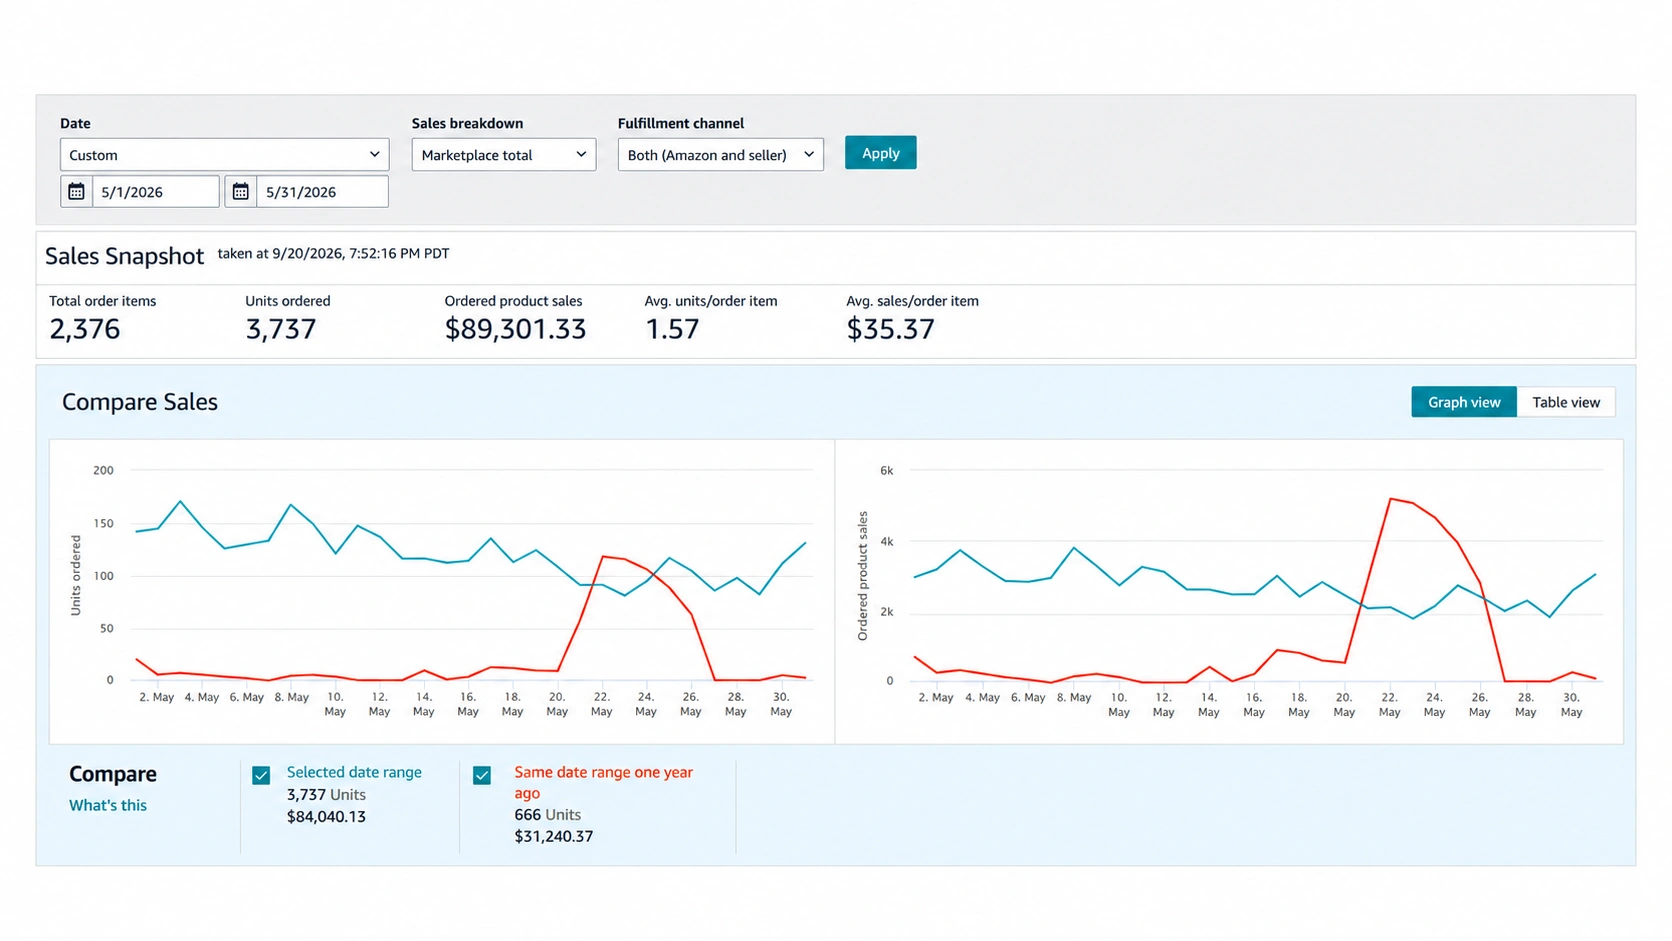This screenshot has height=941, width=1672.
Task: Open the start date calendar icon
Action: point(76,191)
